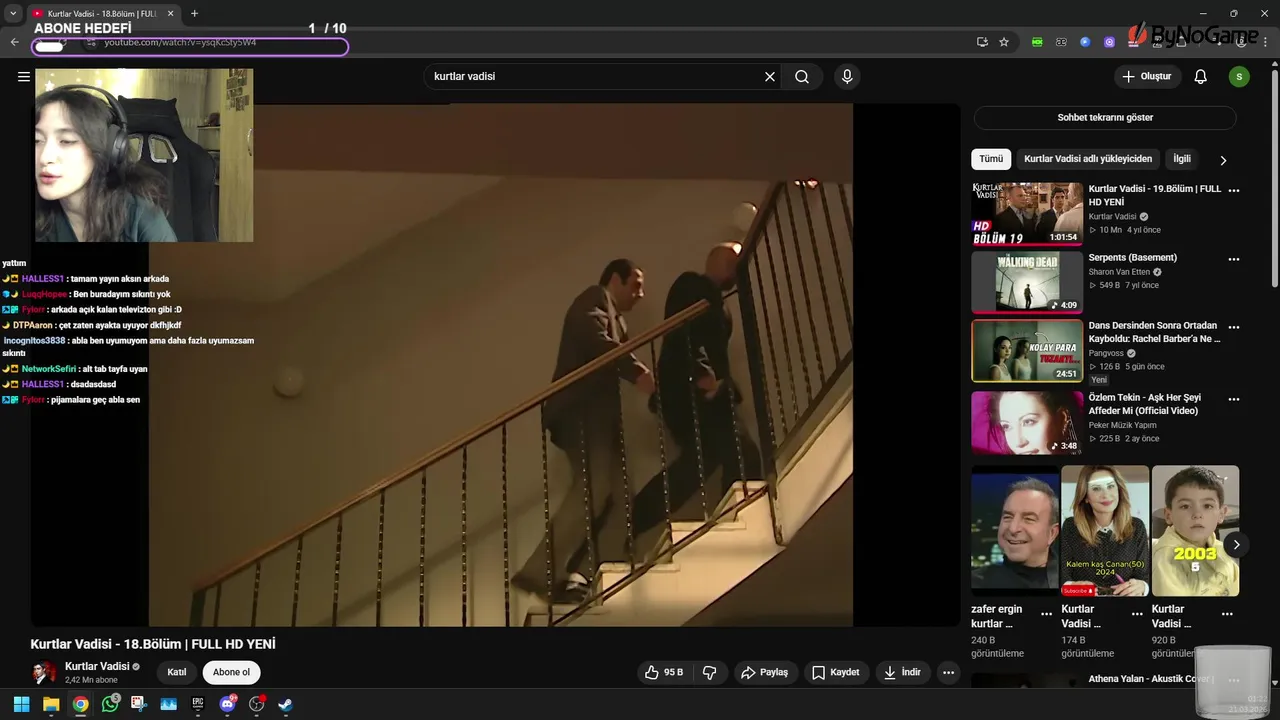Show more filter chips with the arrow
This screenshot has width=1280, height=720.
point(1222,160)
